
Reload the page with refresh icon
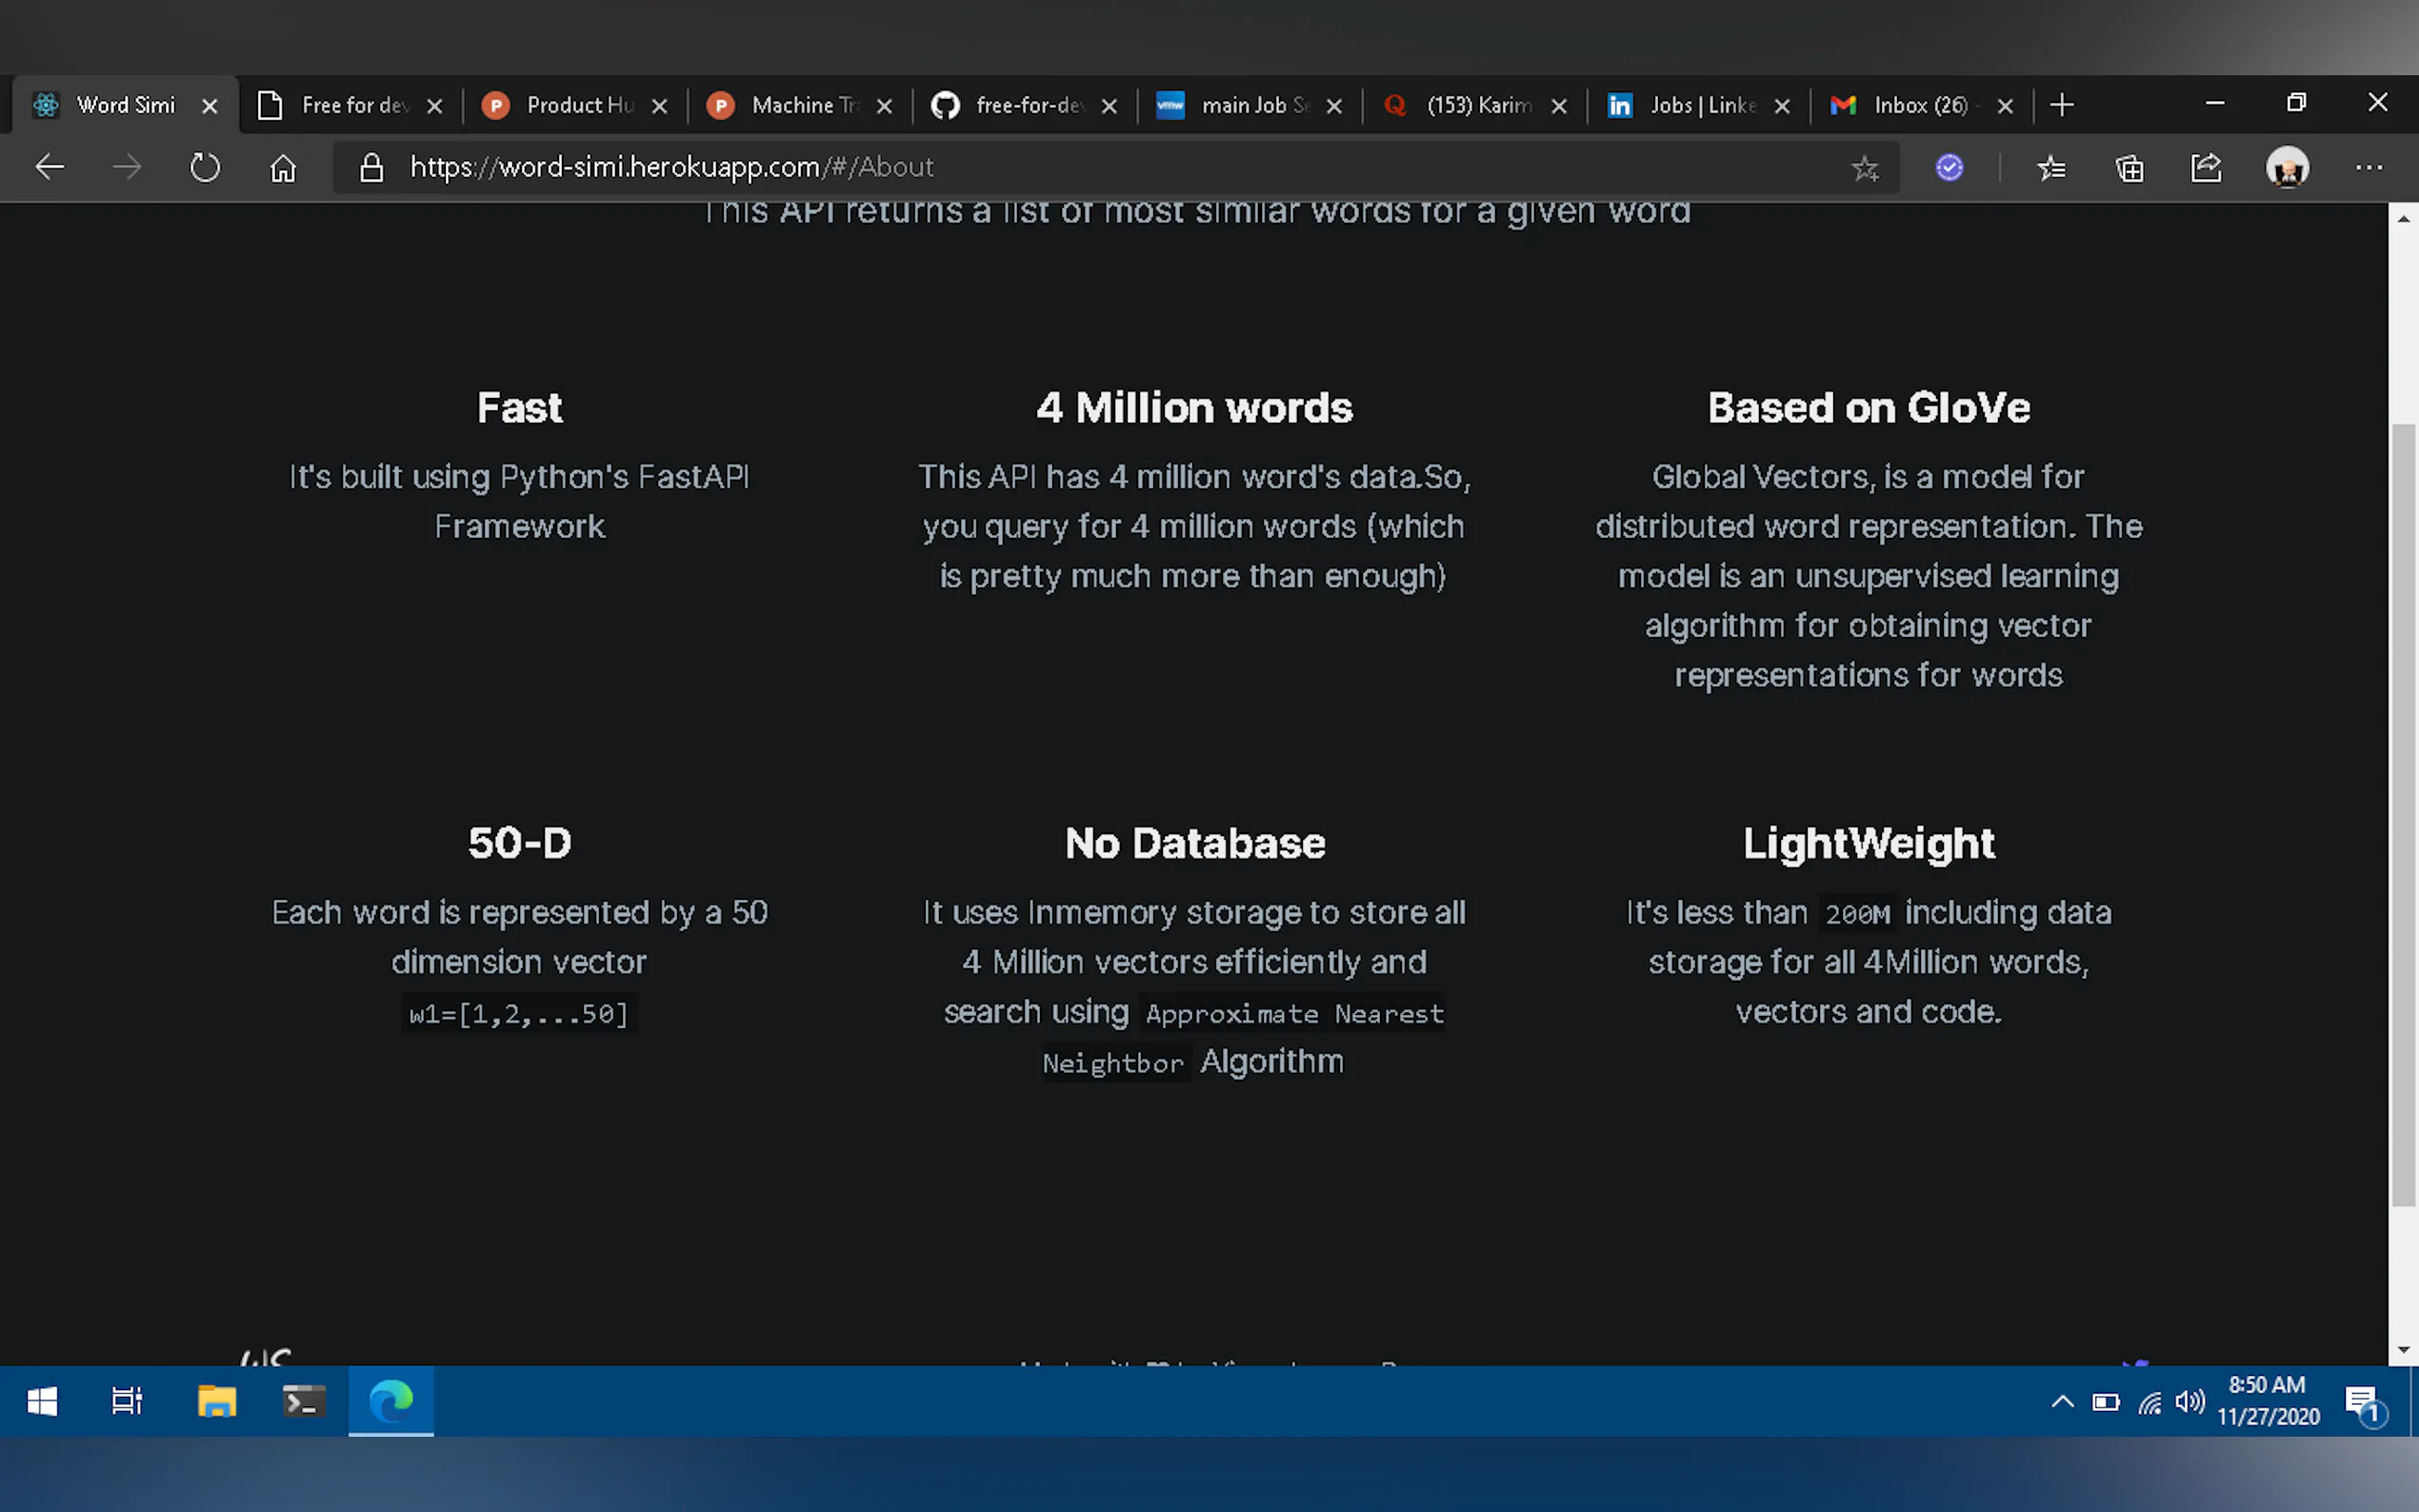click(205, 167)
